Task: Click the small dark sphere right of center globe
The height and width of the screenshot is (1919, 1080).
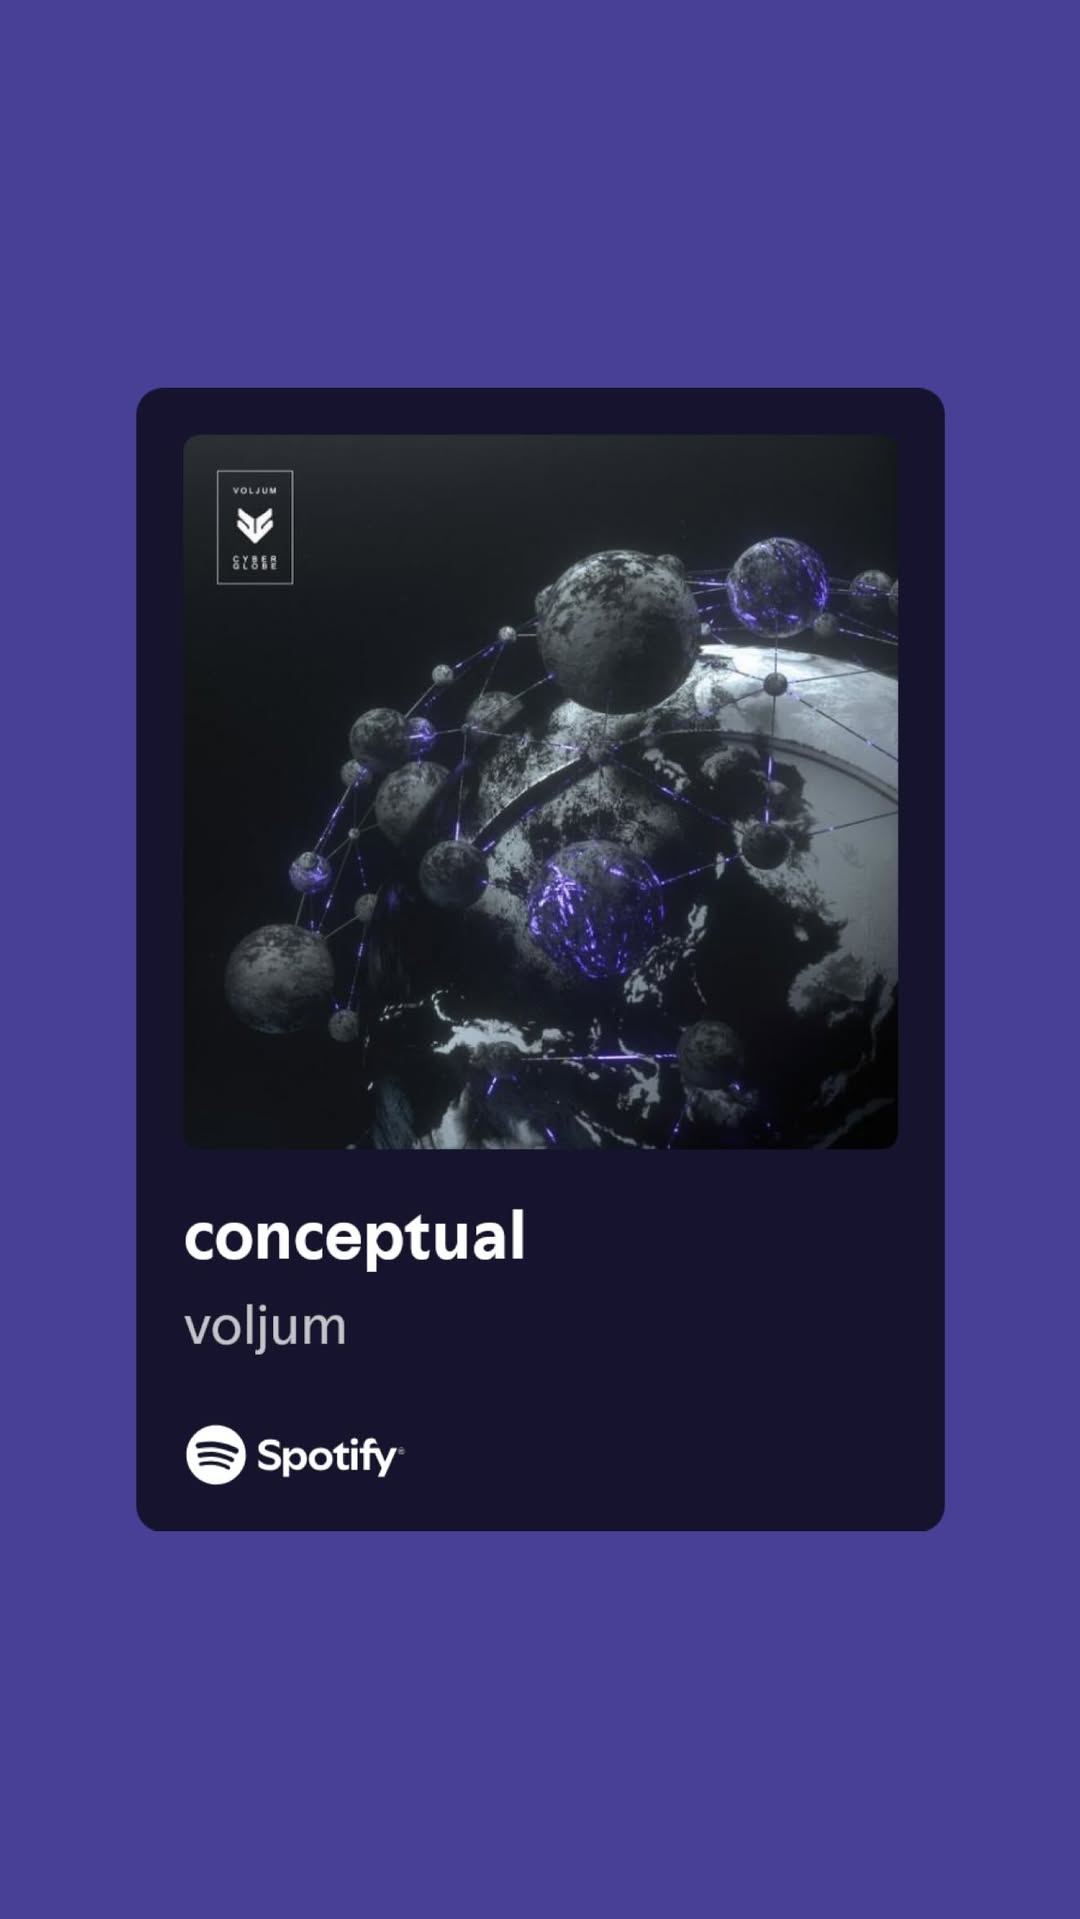Action: coord(765,845)
